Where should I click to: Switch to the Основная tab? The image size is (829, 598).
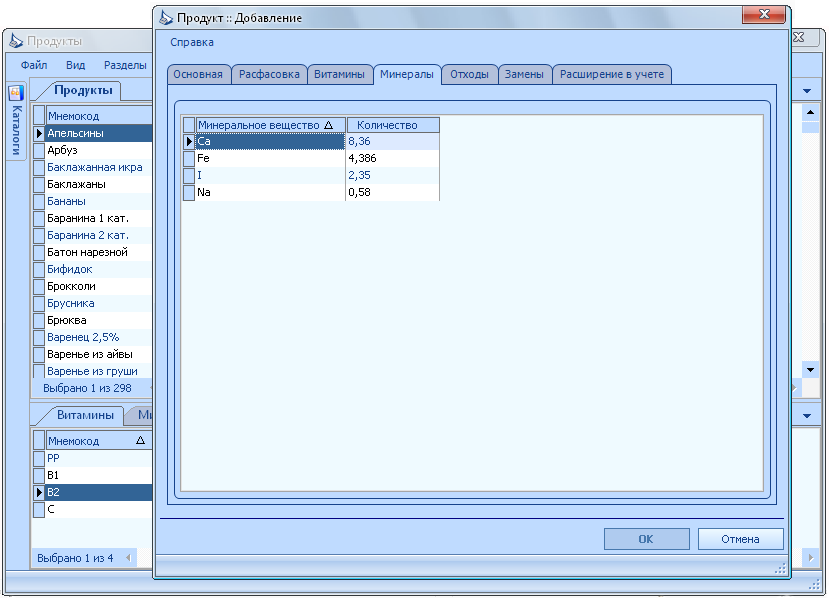coord(198,75)
